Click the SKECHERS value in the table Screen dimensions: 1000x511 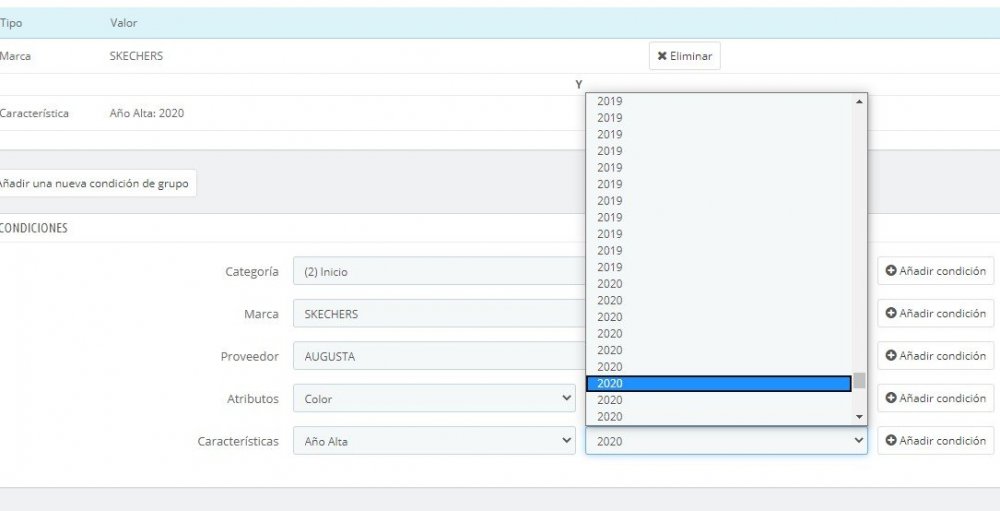click(x=136, y=56)
